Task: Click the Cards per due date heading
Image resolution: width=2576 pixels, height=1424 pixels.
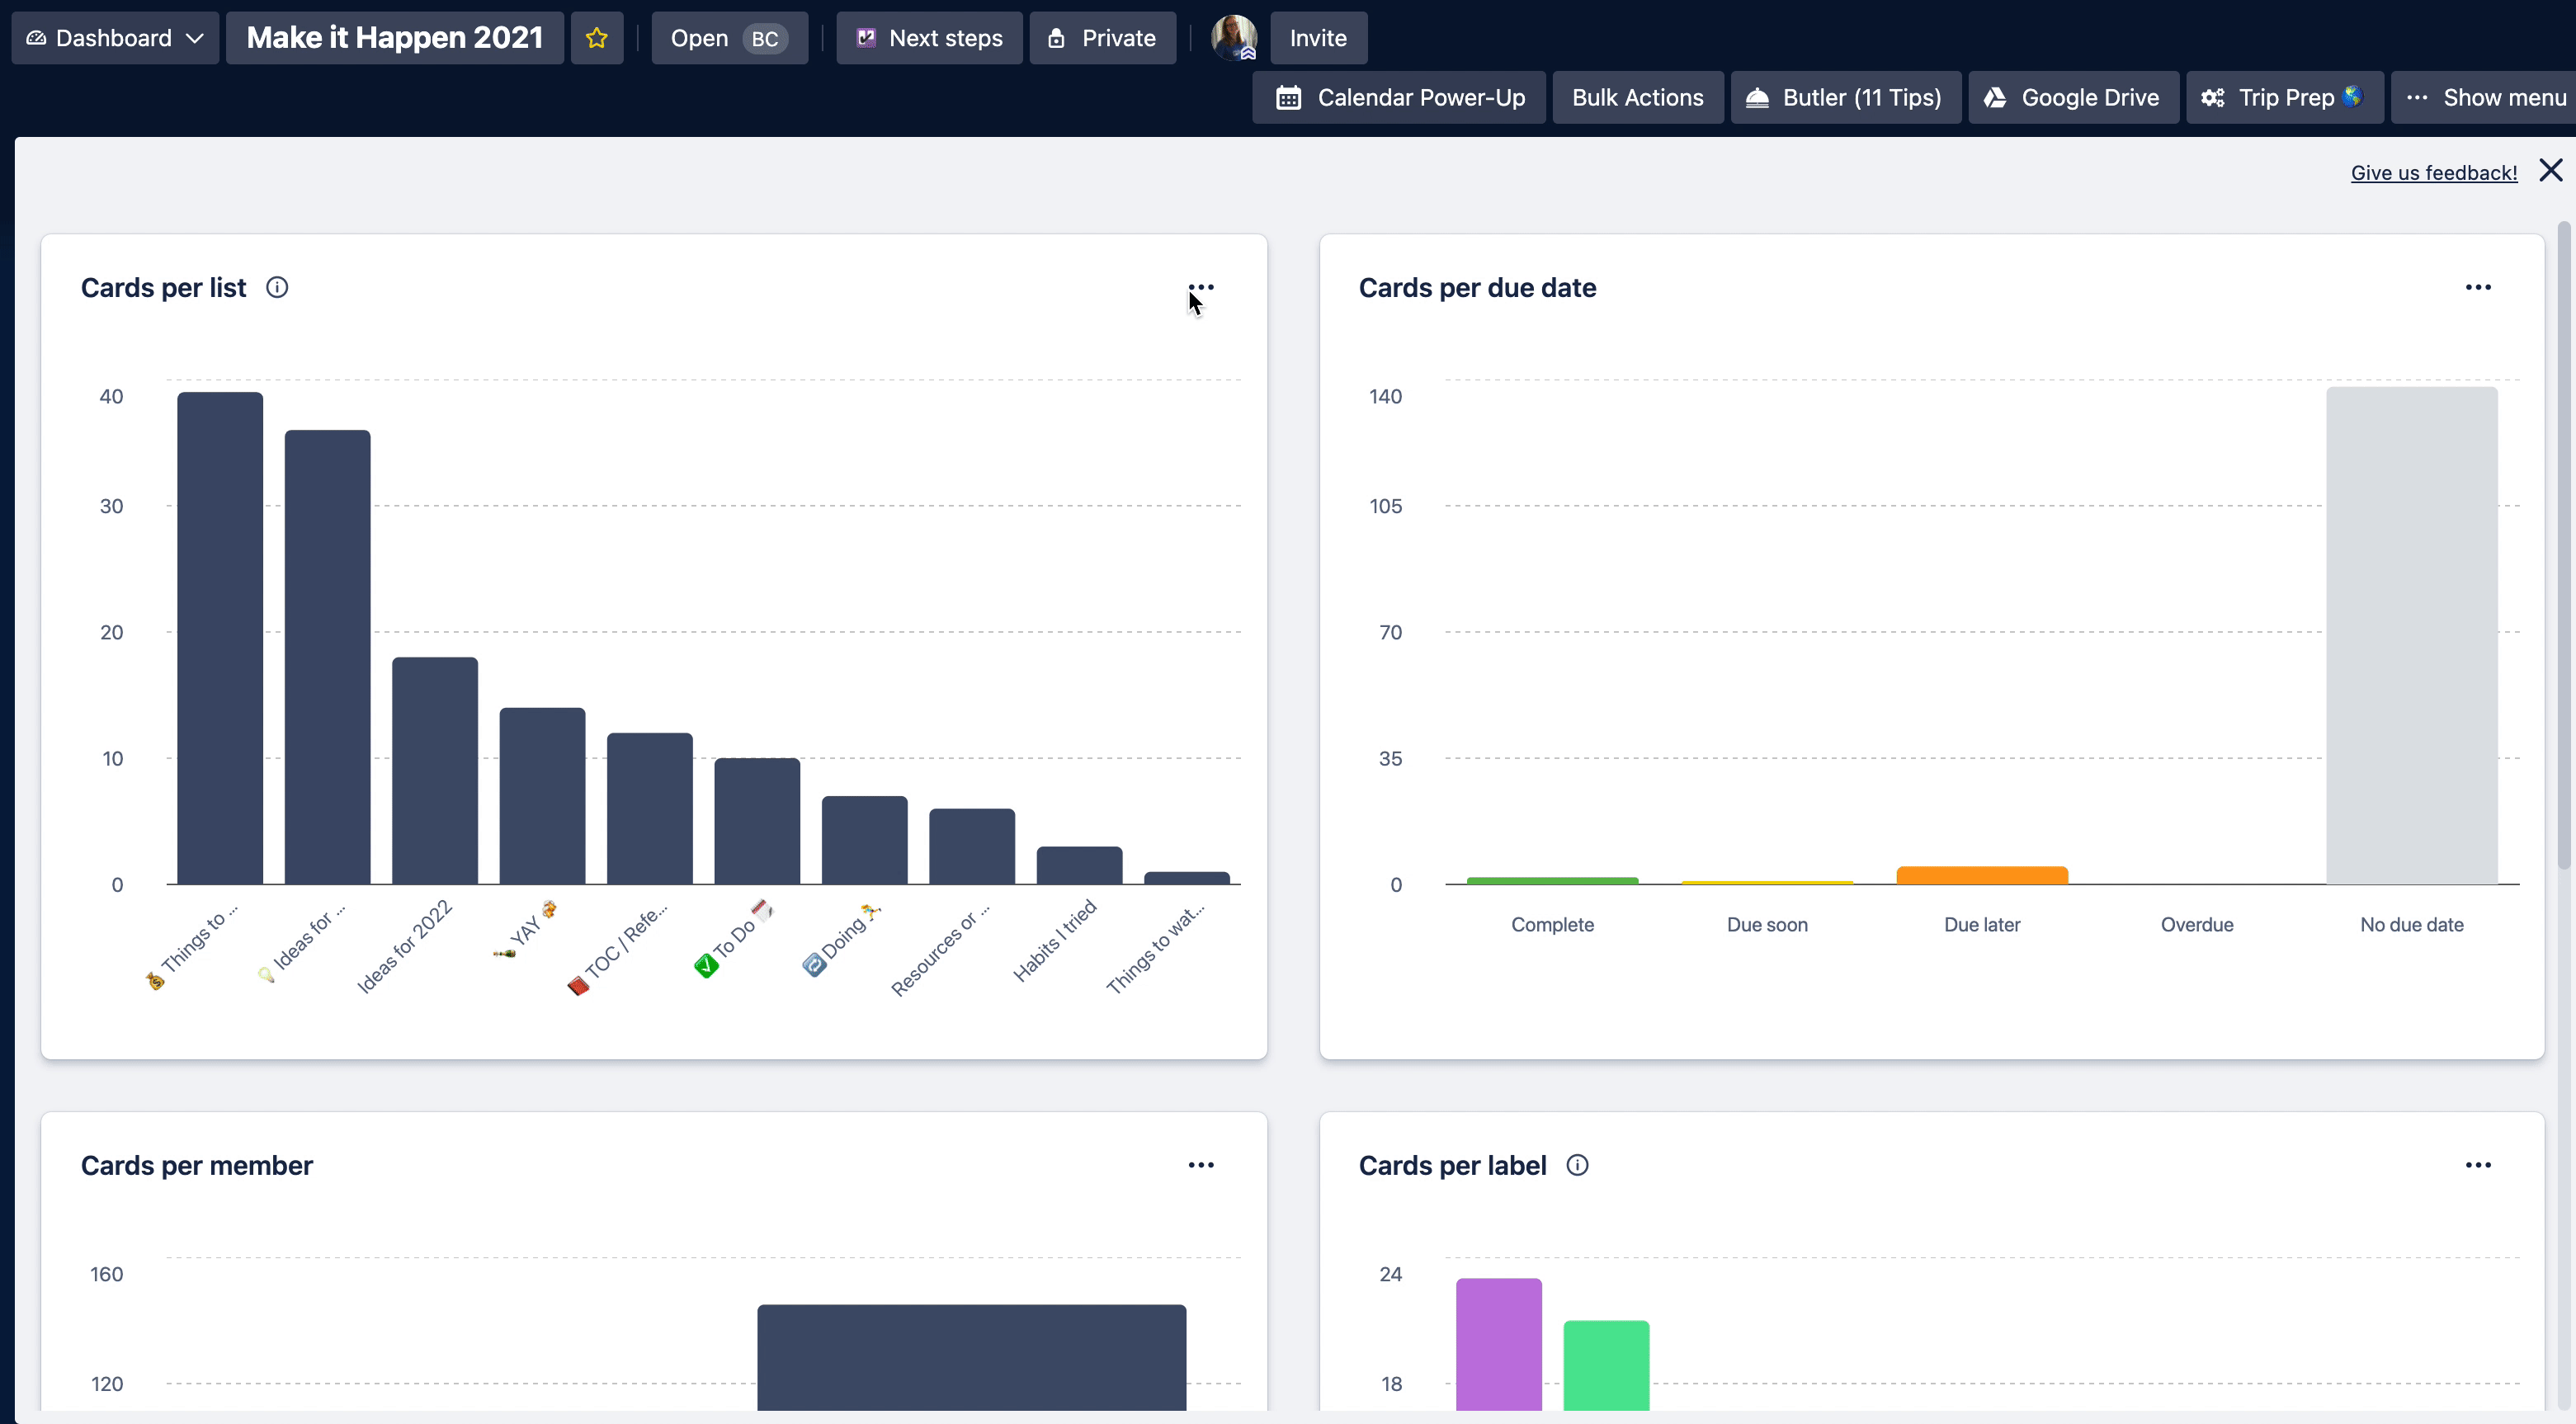Action: tap(1477, 287)
